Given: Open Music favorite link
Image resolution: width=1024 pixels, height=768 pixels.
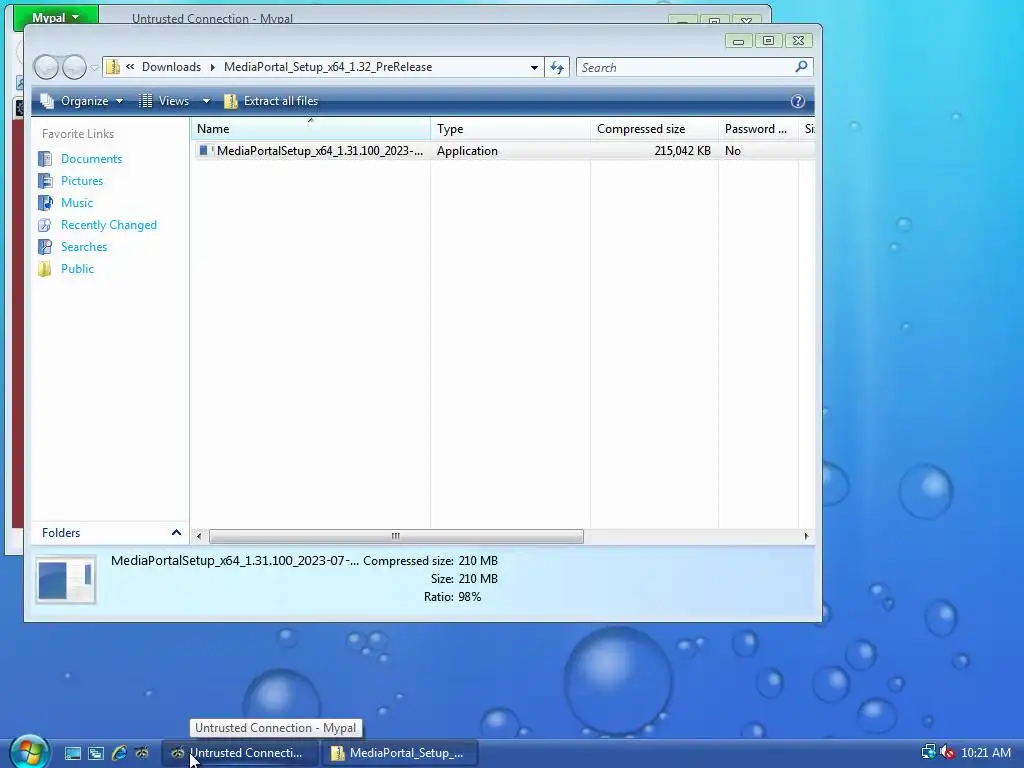Looking at the screenshot, I should 76,203.
